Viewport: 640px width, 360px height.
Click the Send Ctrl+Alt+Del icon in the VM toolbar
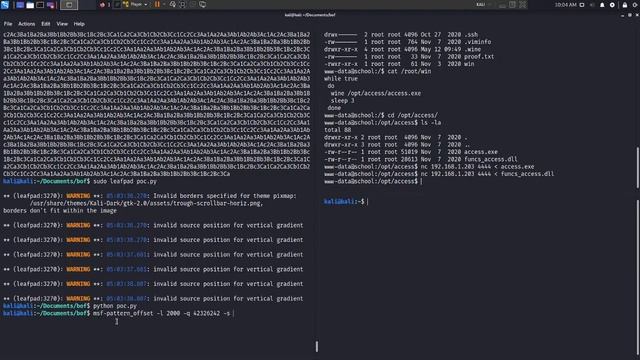pyautogui.click(x=173, y=4)
